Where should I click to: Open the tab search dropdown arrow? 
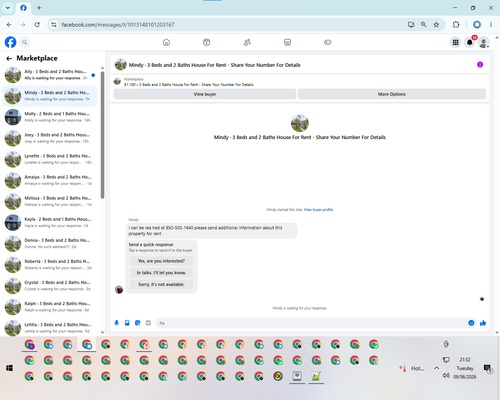[x=8, y=8]
